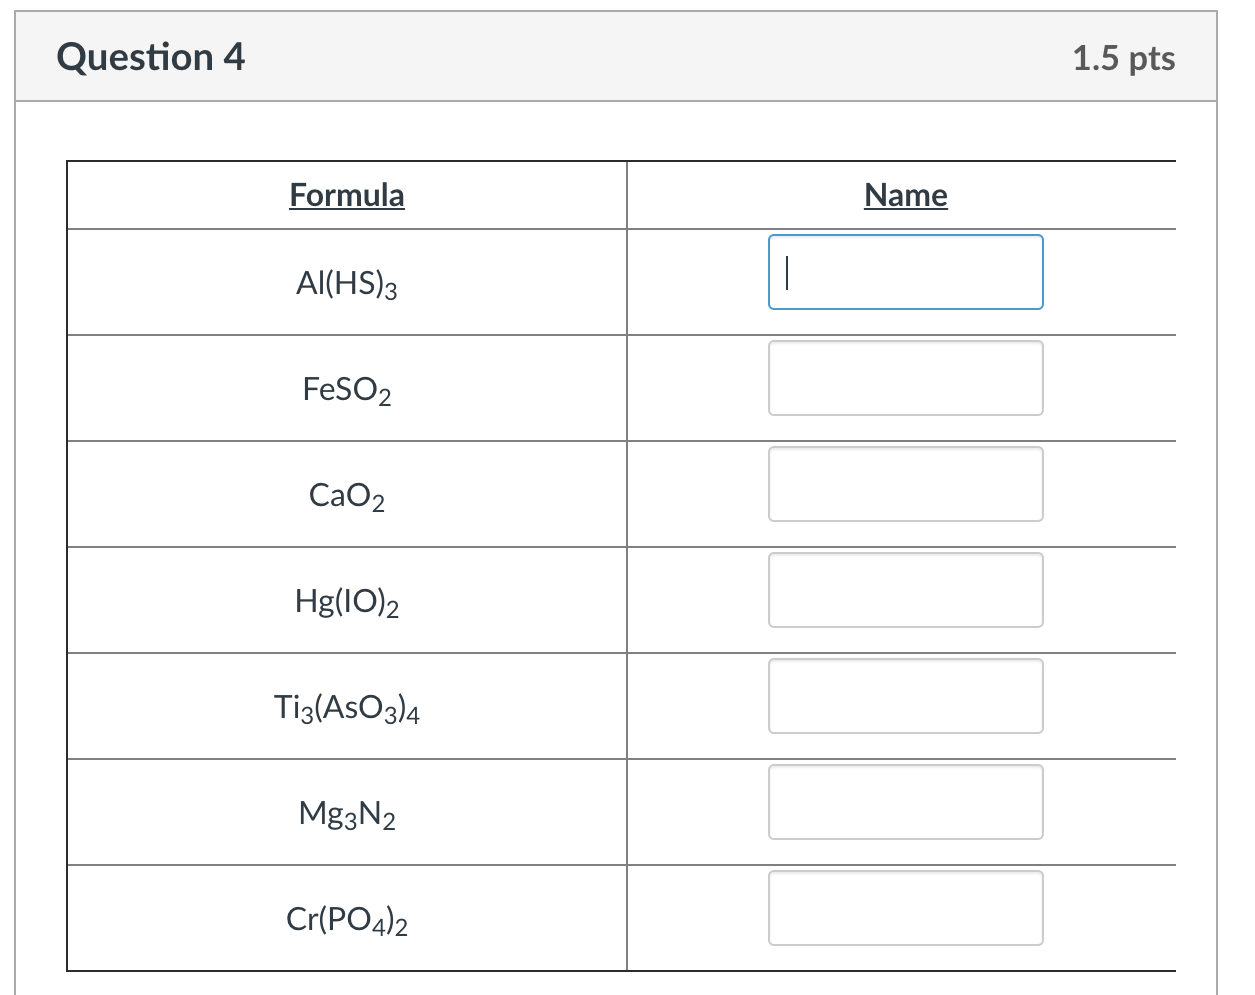This screenshot has width=1255, height=995.
Task: Select the Mg3N2 formula text
Action: click(346, 814)
